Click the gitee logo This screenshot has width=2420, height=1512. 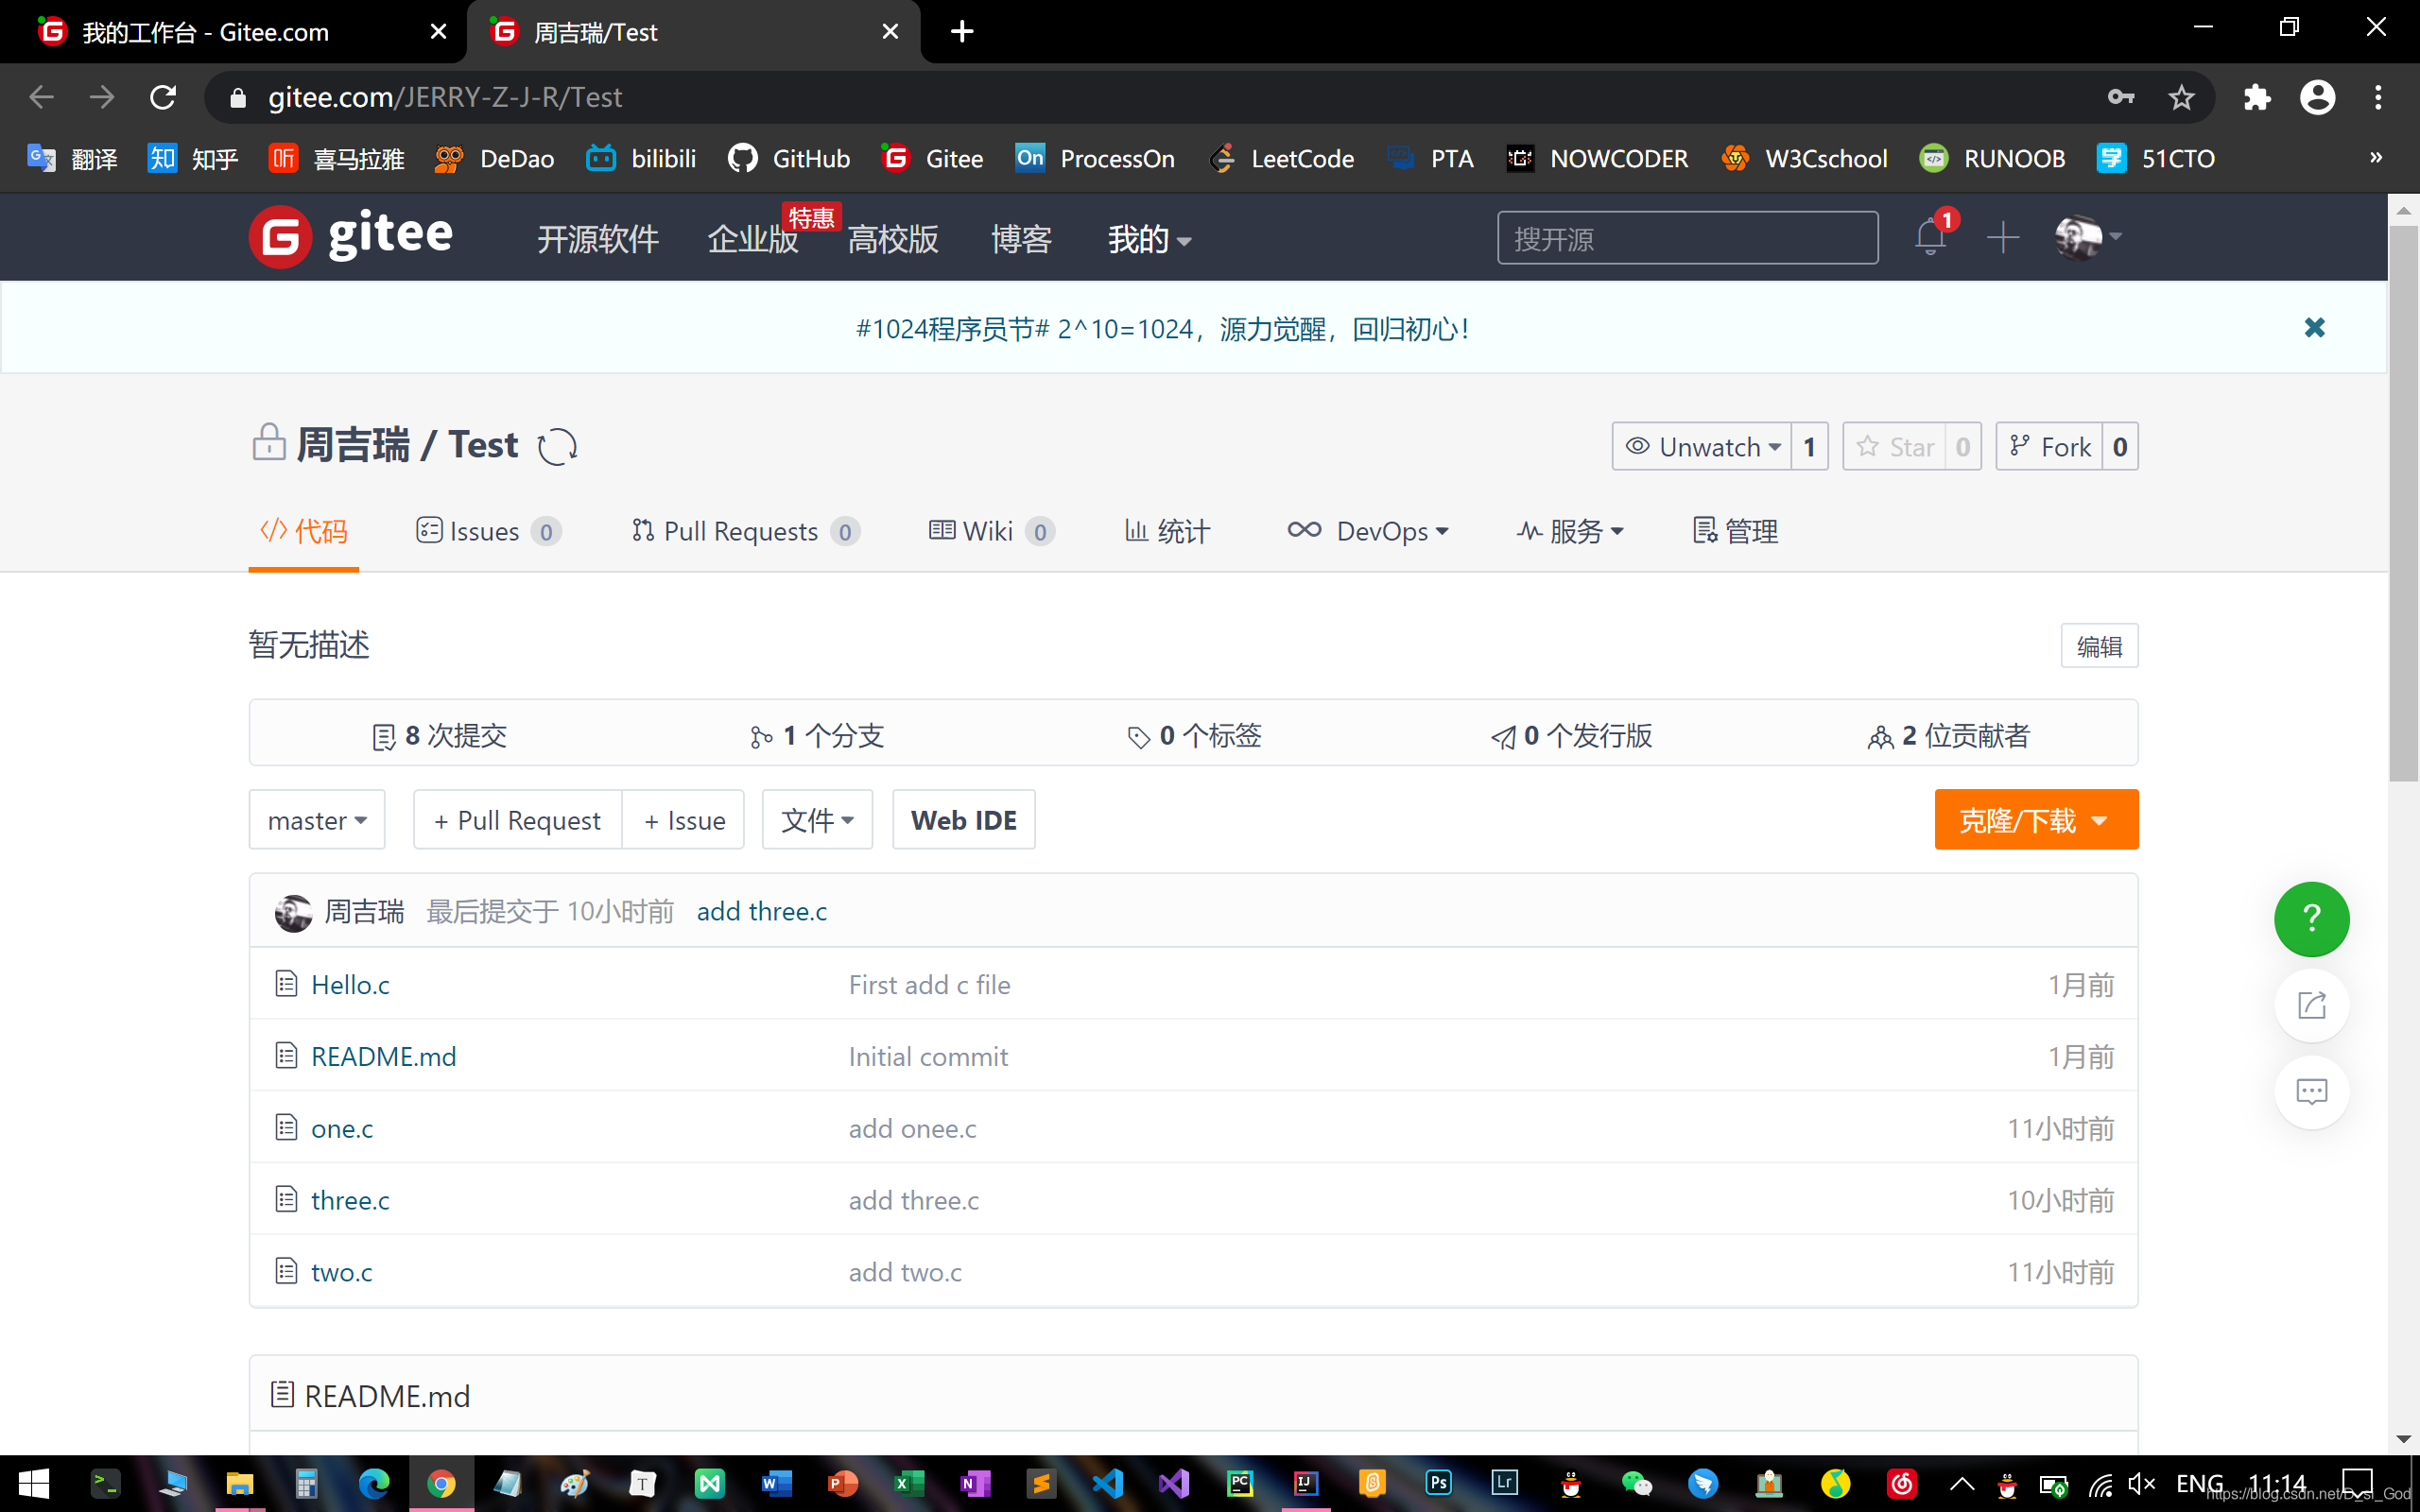coord(352,237)
